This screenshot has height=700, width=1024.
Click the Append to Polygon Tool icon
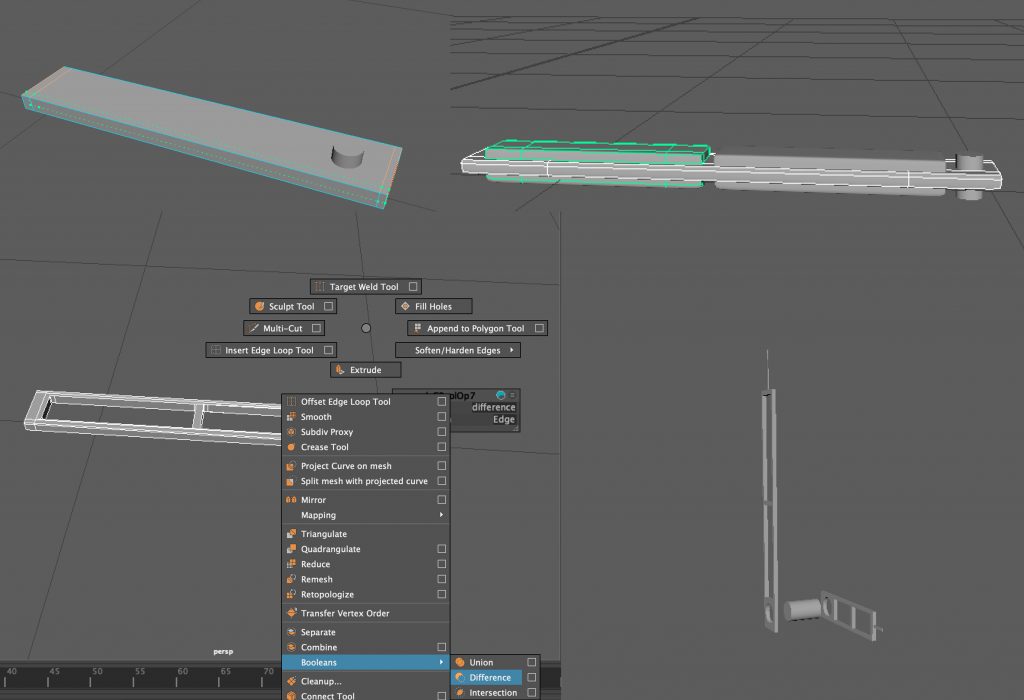click(x=417, y=328)
